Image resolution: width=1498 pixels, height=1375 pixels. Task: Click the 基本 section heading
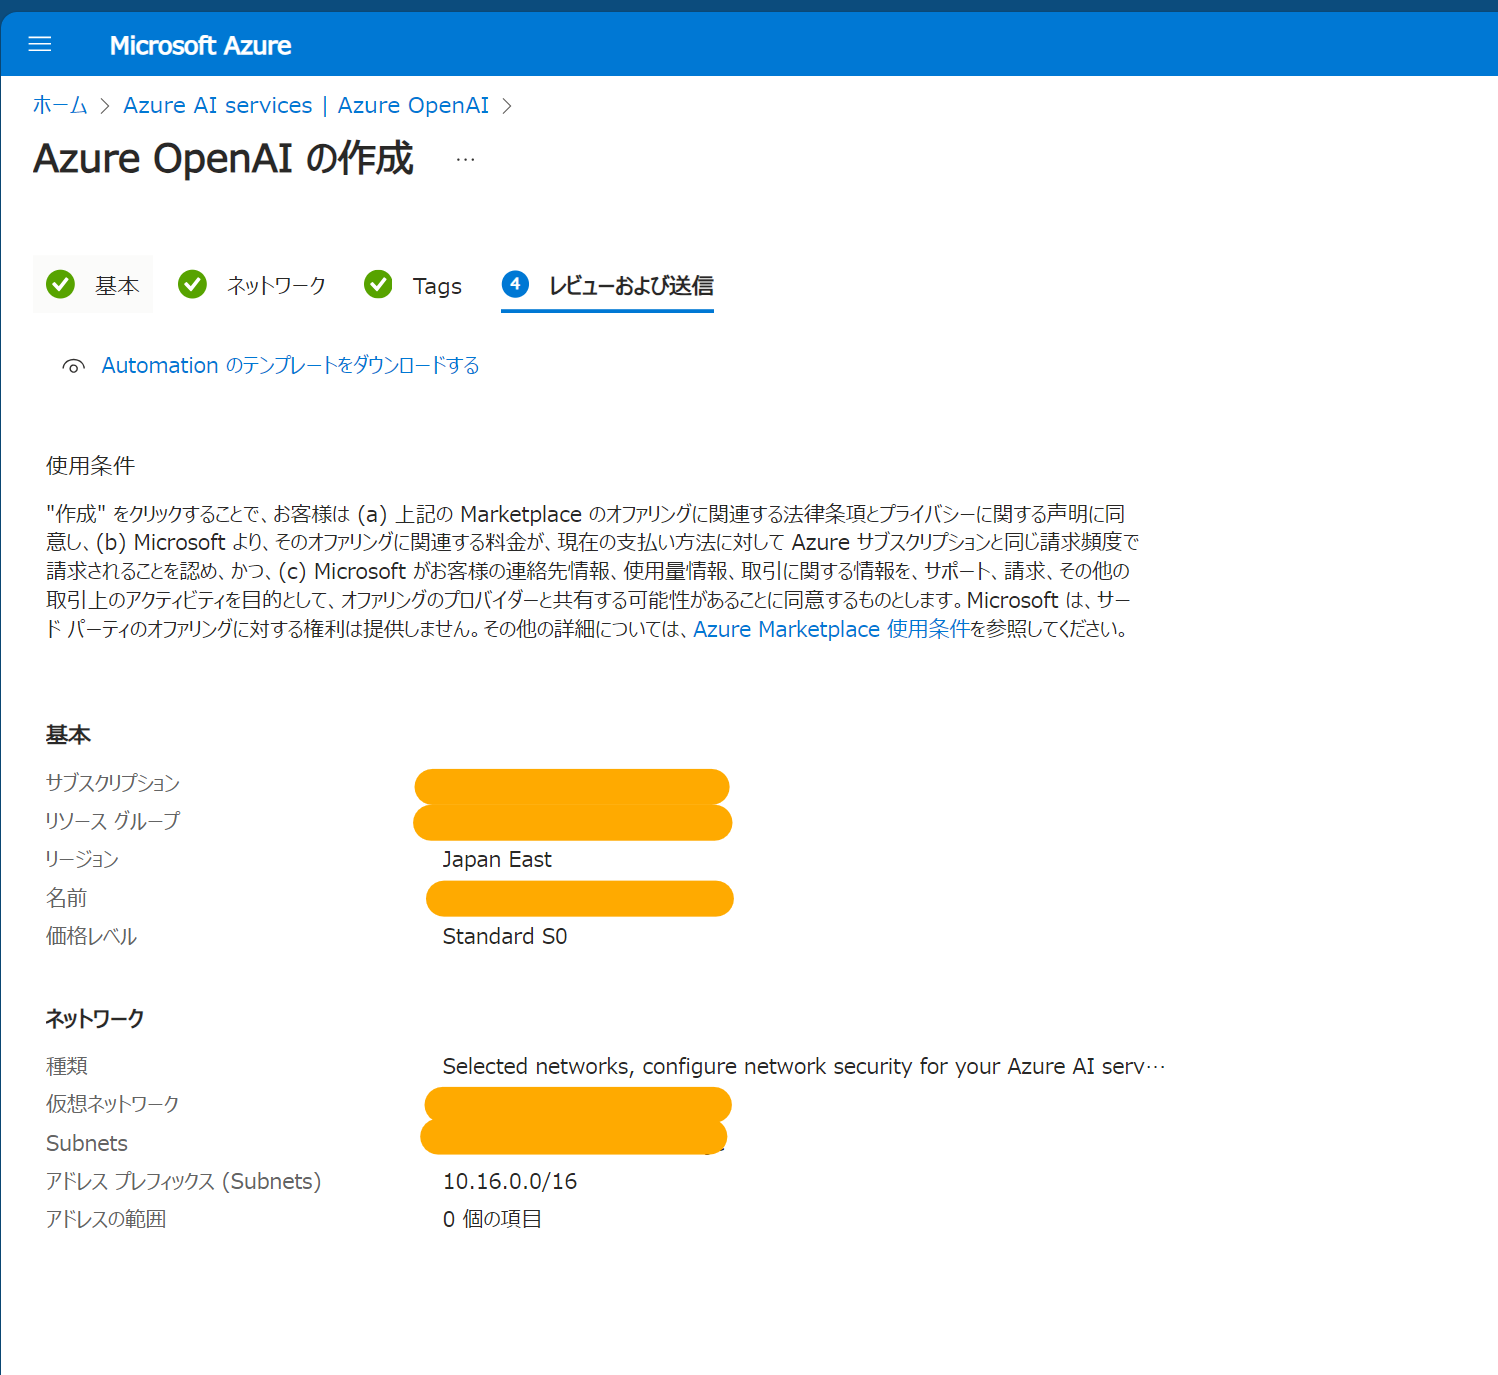[68, 736]
